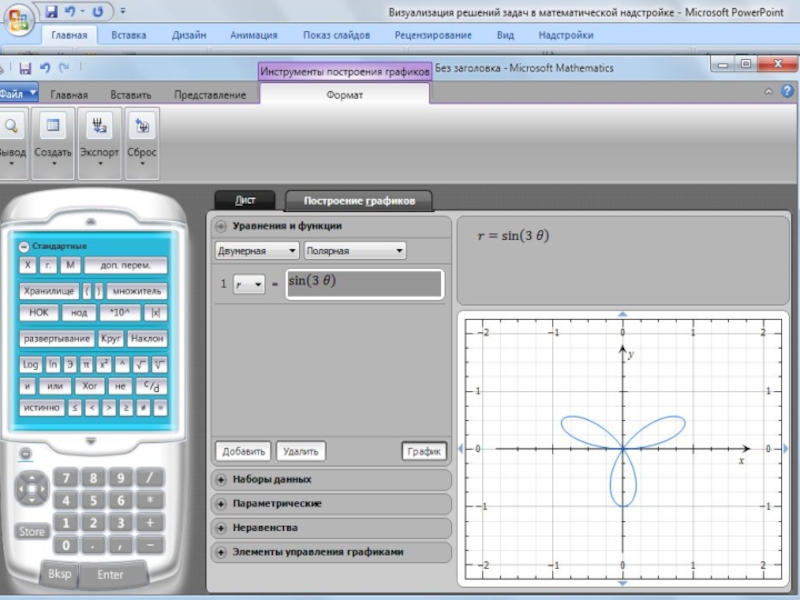Redo in the Microsoft Mathematics title bar
The image size is (800, 600).
[x=64, y=67]
